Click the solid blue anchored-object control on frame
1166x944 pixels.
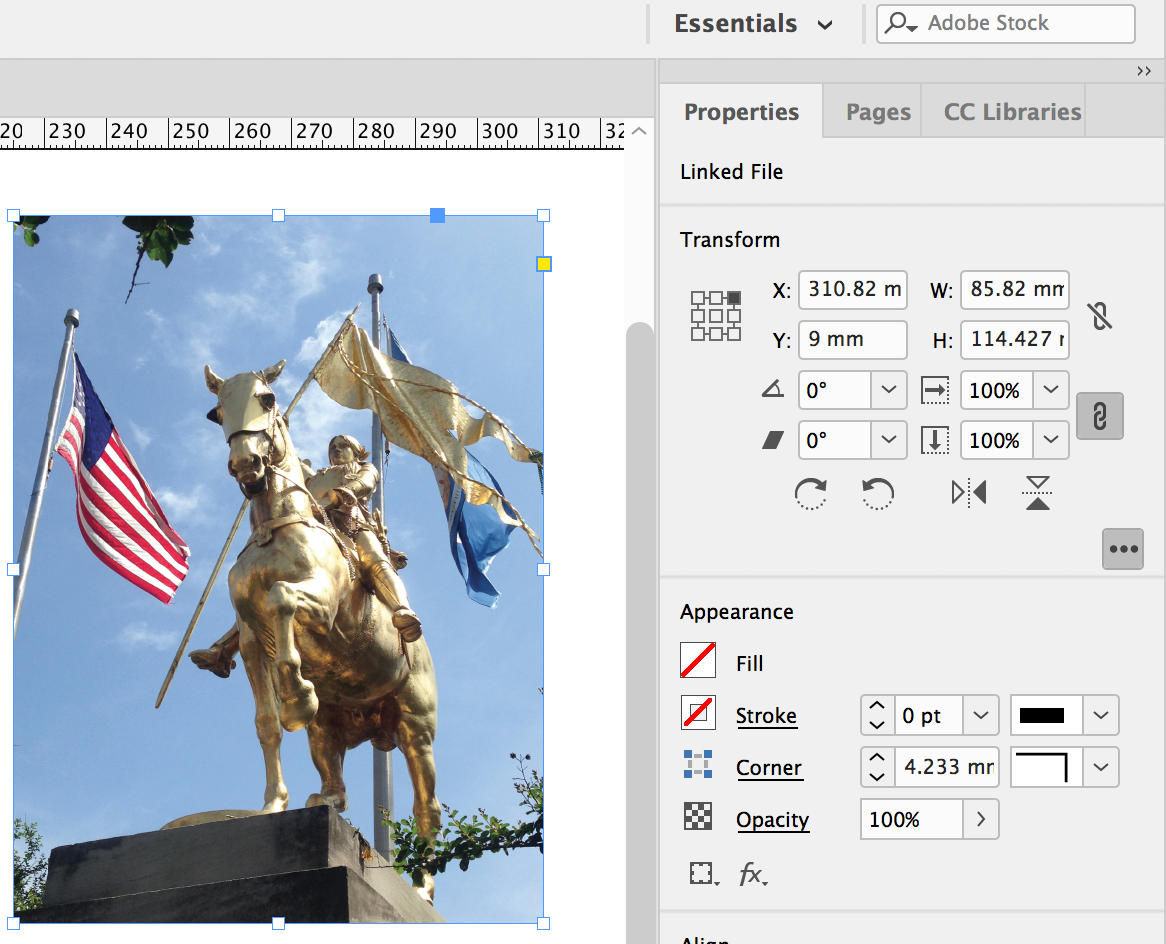(x=437, y=215)
